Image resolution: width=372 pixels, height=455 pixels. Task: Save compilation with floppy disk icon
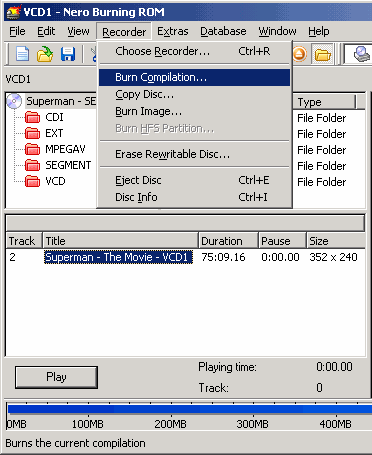coord(68,54)
